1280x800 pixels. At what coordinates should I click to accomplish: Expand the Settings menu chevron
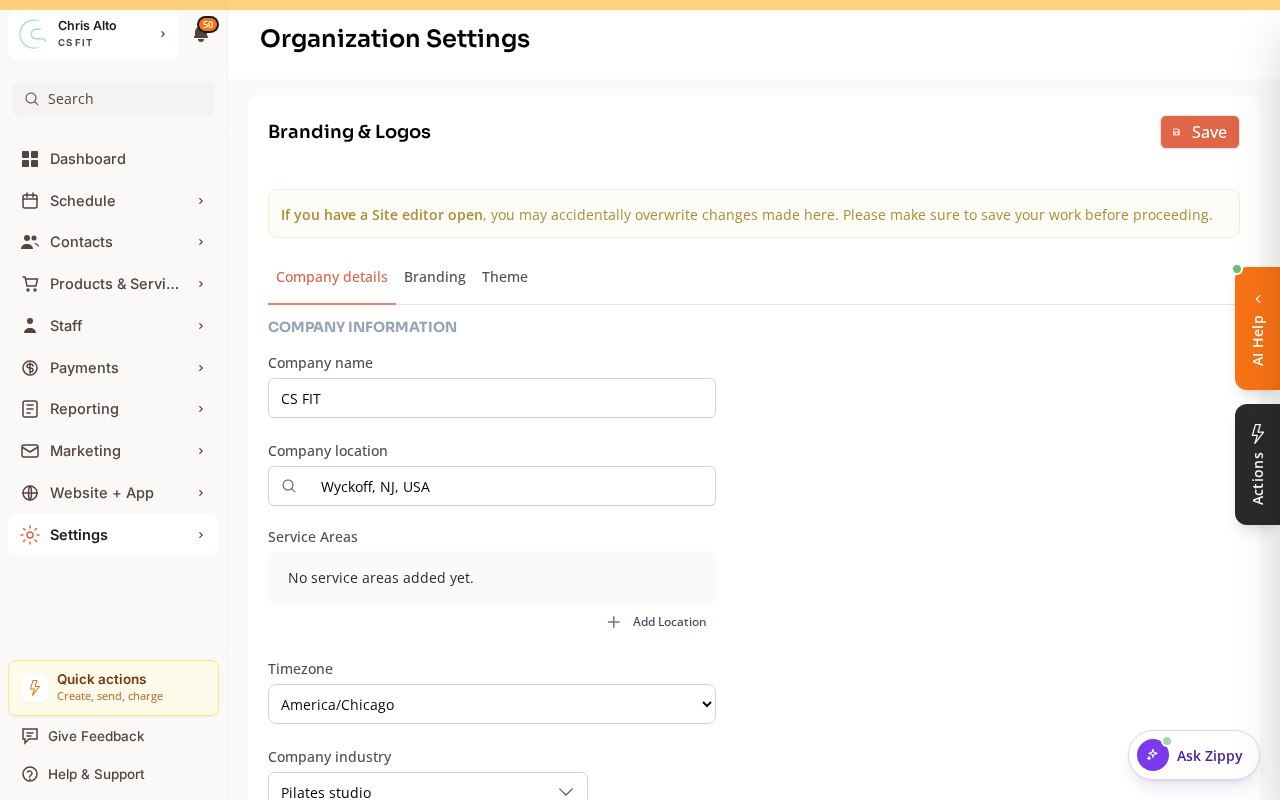click(201, 535)
